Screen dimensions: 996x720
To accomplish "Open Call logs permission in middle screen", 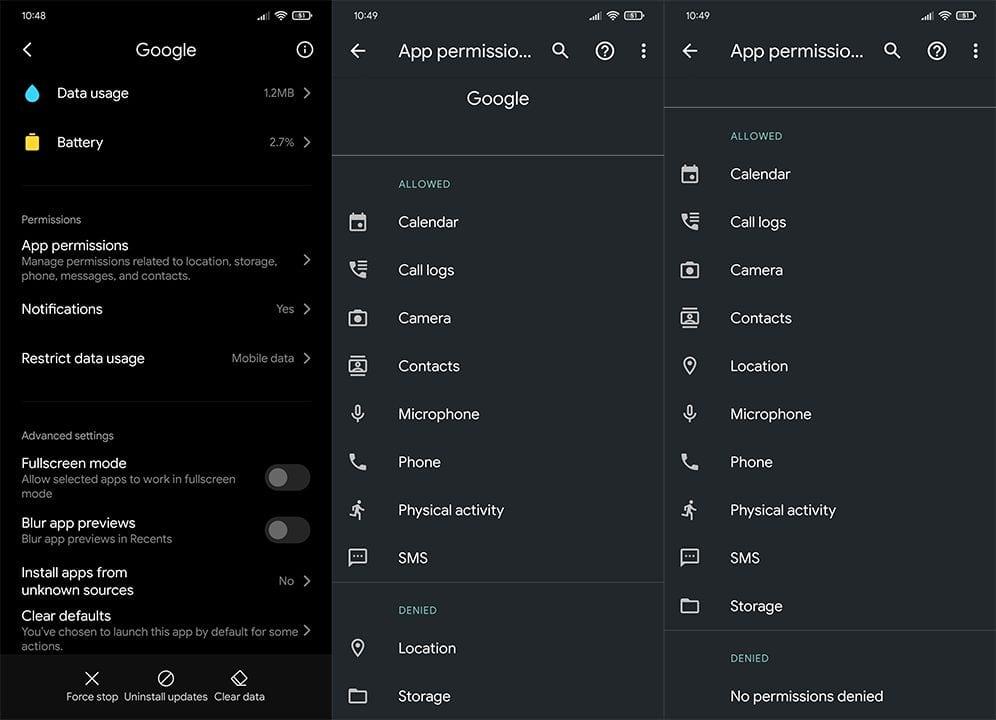I will coord(498,269).
